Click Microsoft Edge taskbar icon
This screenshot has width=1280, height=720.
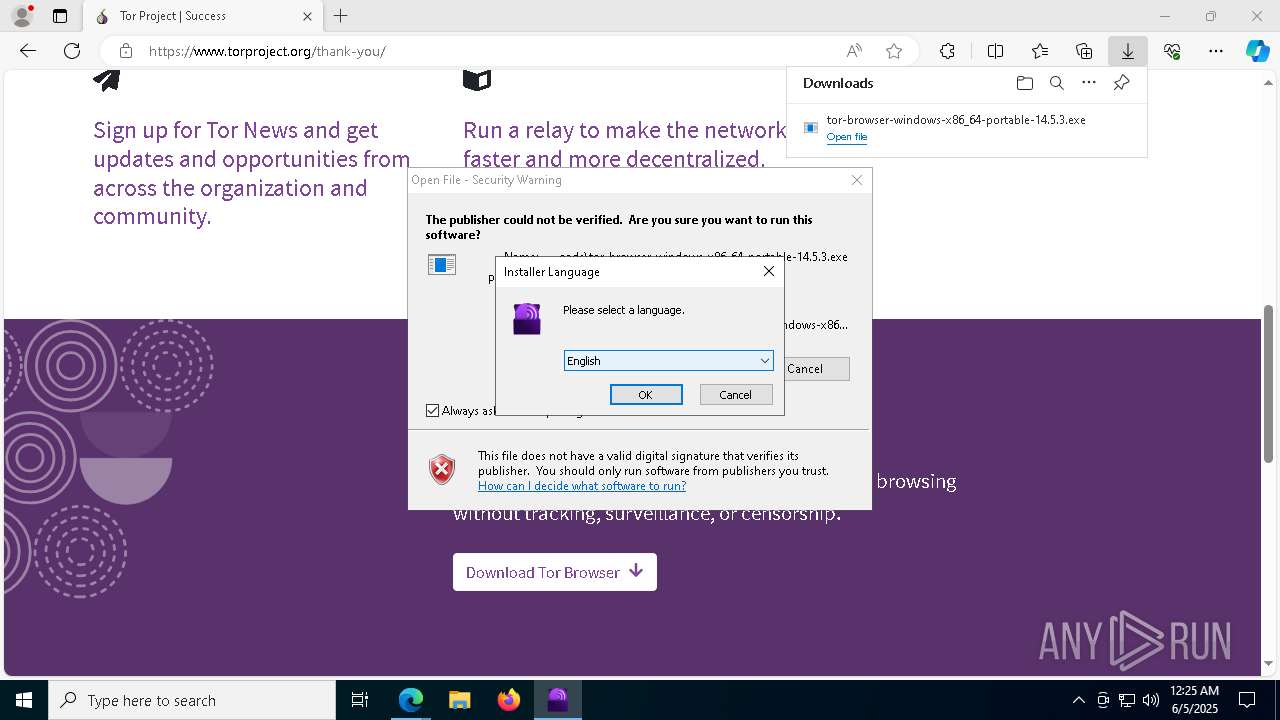tap(411, 700)
